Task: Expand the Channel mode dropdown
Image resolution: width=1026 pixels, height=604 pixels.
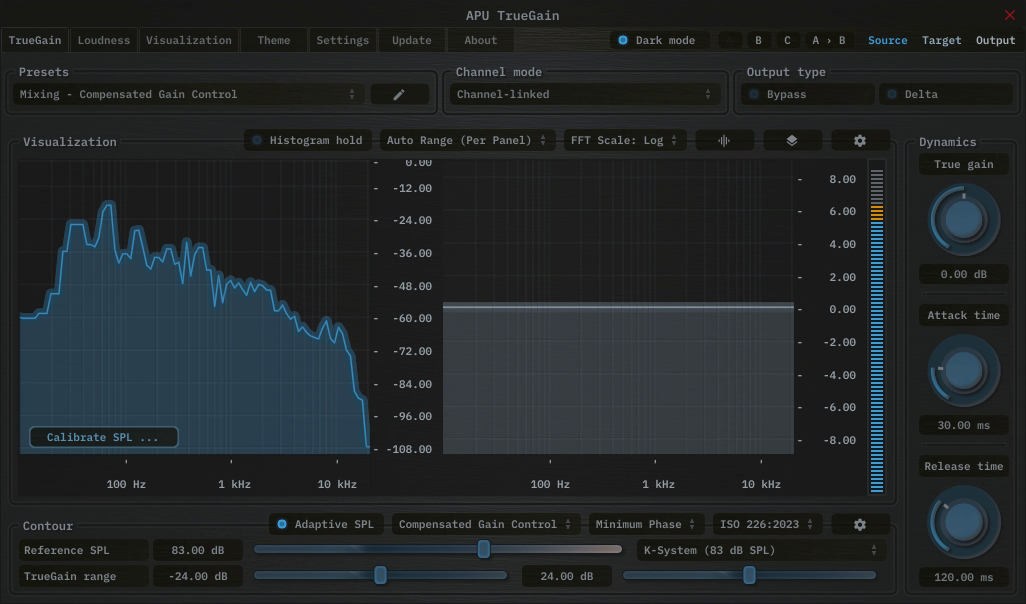Action: (x=584, y=94)
